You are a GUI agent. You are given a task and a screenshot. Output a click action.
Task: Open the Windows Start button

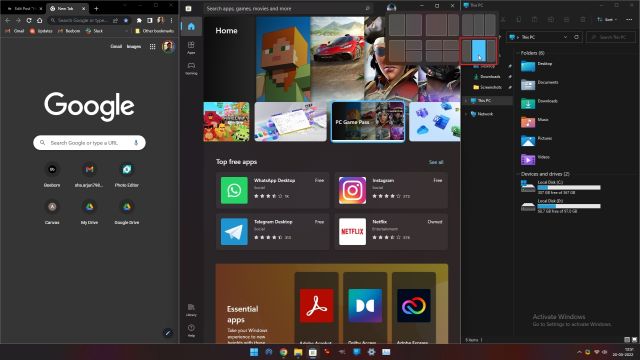coord(254,352)
